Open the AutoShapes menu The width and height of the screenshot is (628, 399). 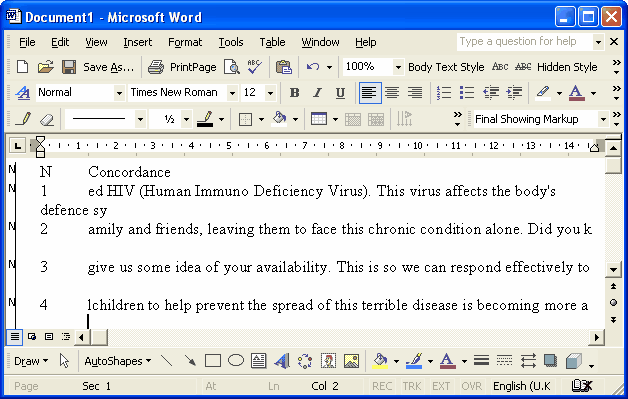[118, 361]
